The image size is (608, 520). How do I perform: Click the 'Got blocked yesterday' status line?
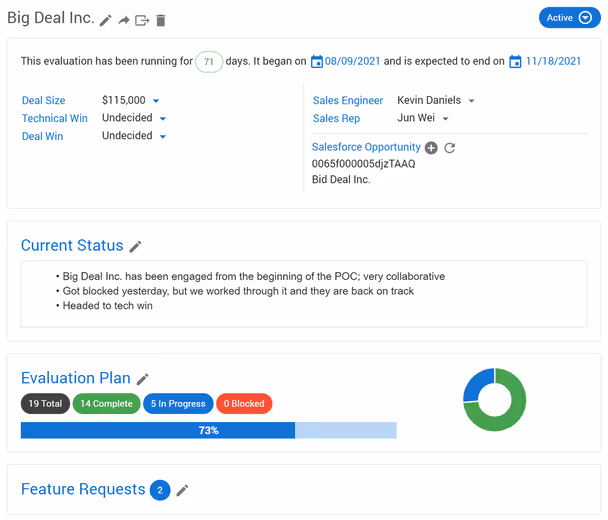coord(238,291)
